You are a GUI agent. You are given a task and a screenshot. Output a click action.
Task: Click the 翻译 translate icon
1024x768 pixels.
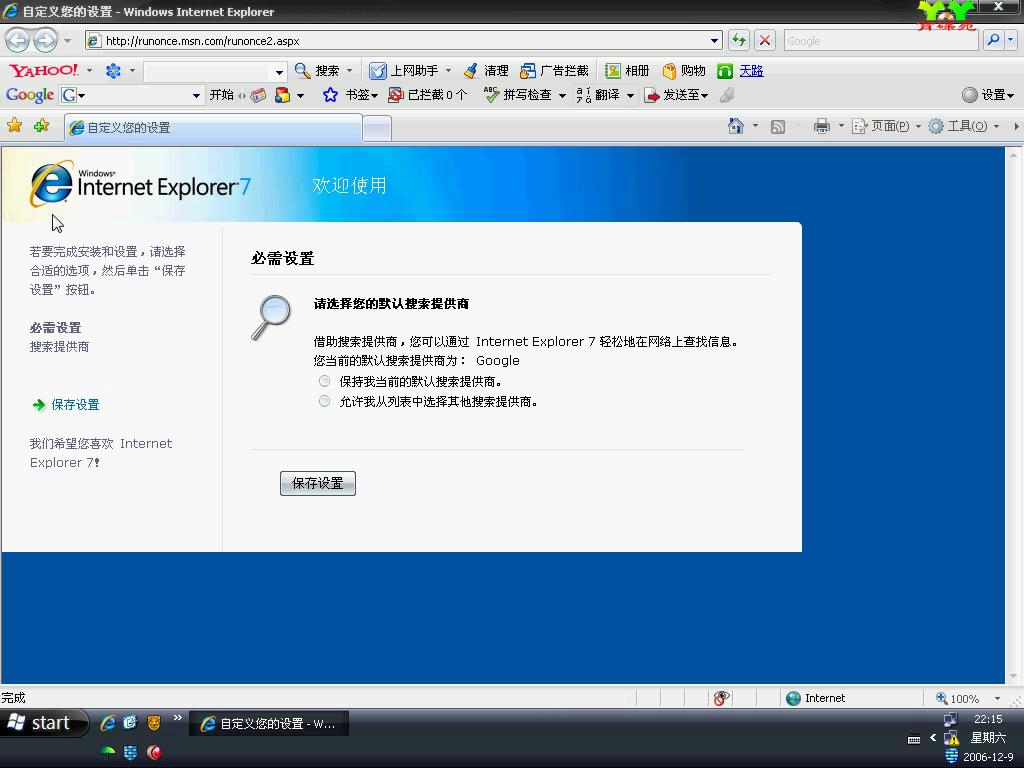click(x=584, y=95)
